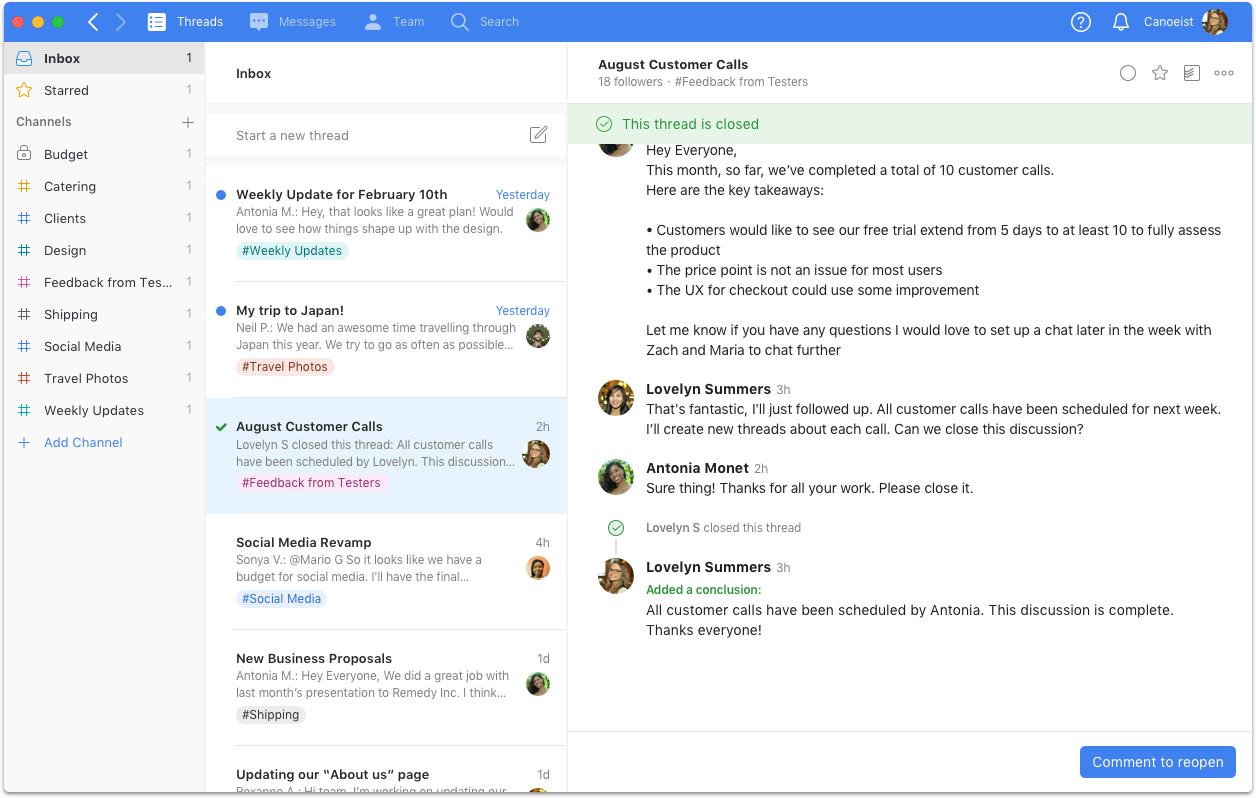1256x798 pixels.
Task: Open the Catering channel
Action: point(104,186)
